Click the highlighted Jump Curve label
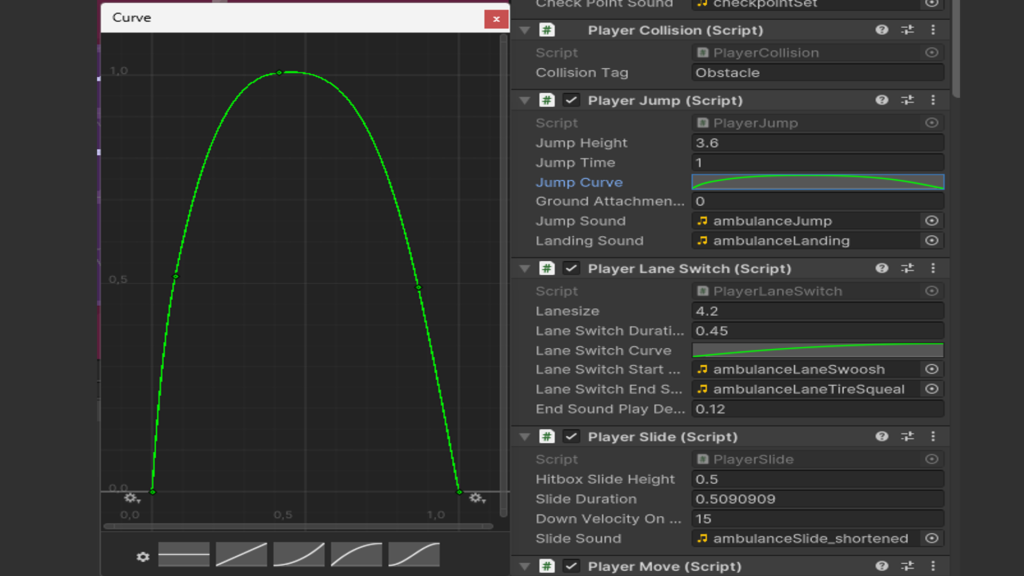This screenshot has height=576, width=1024. point(579,182)
